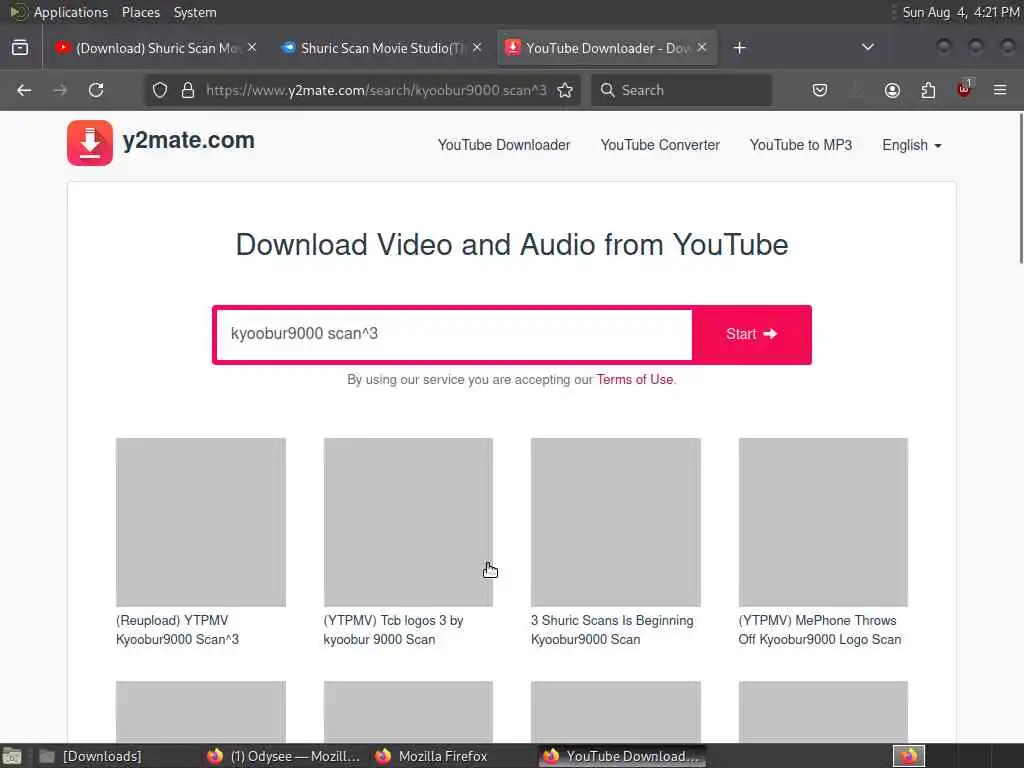
Task: Click title (YTPMV) MePhone Throws Off Kyoobur9000
Action: [820, 630]
